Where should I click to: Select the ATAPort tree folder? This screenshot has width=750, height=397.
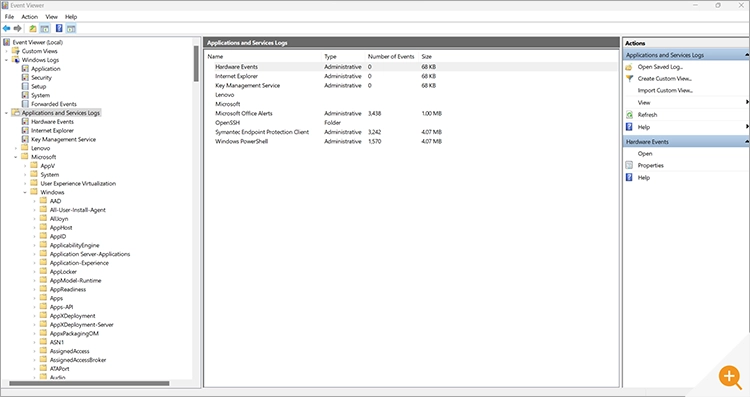(59, 369)
